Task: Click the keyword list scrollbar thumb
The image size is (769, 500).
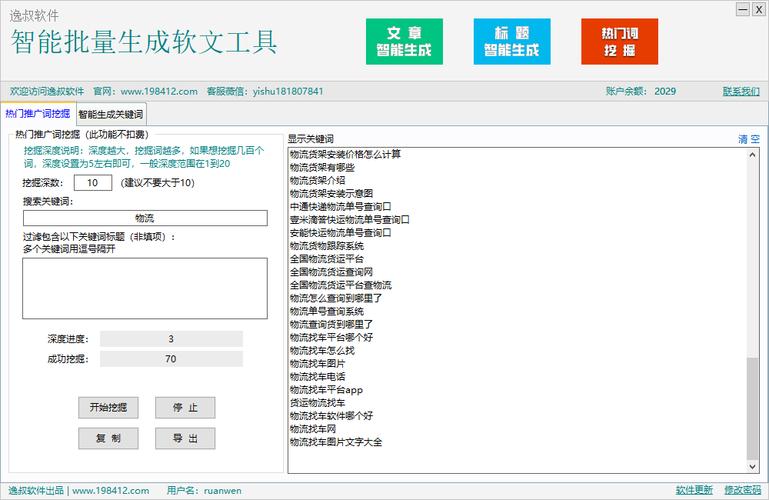Action: [752, 409]
